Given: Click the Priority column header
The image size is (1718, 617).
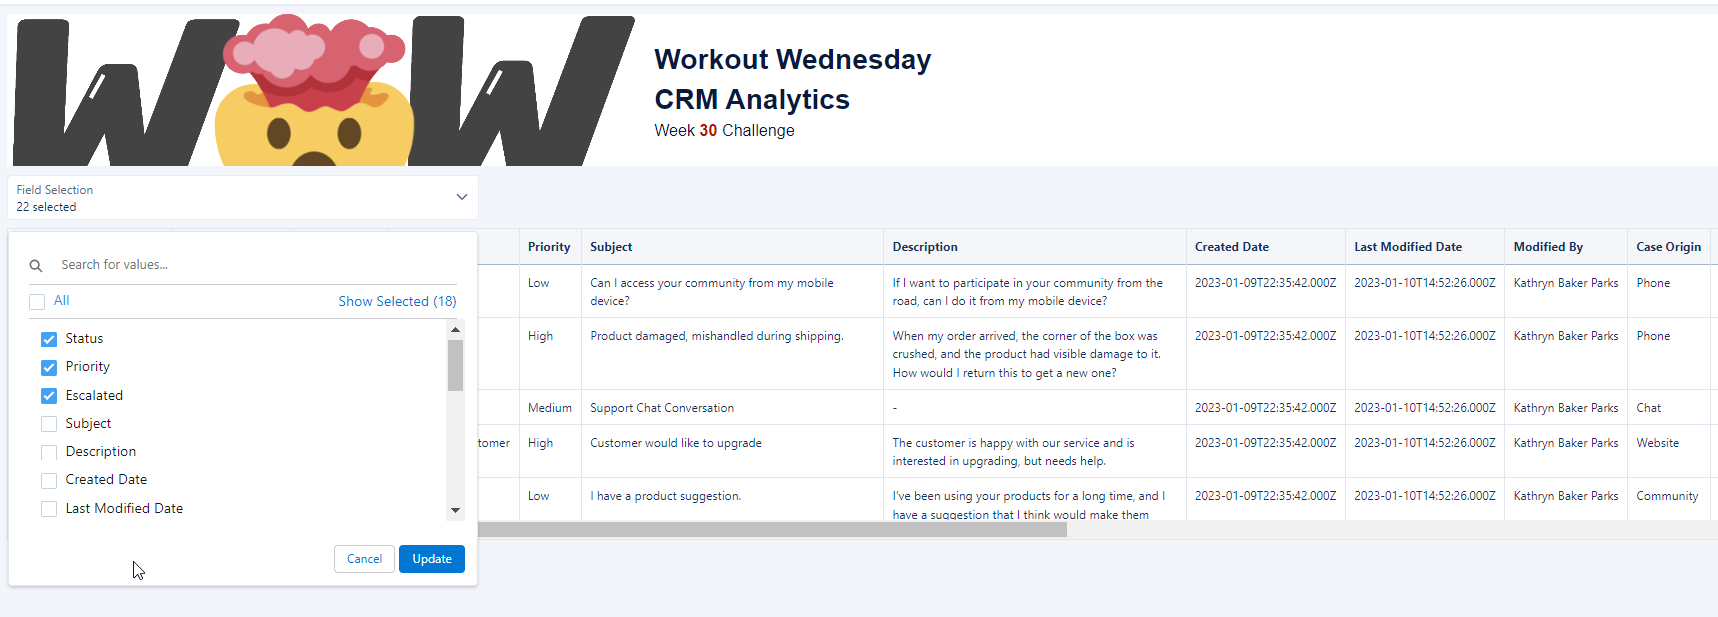Looking at the screenshot, I should point(549,247).
